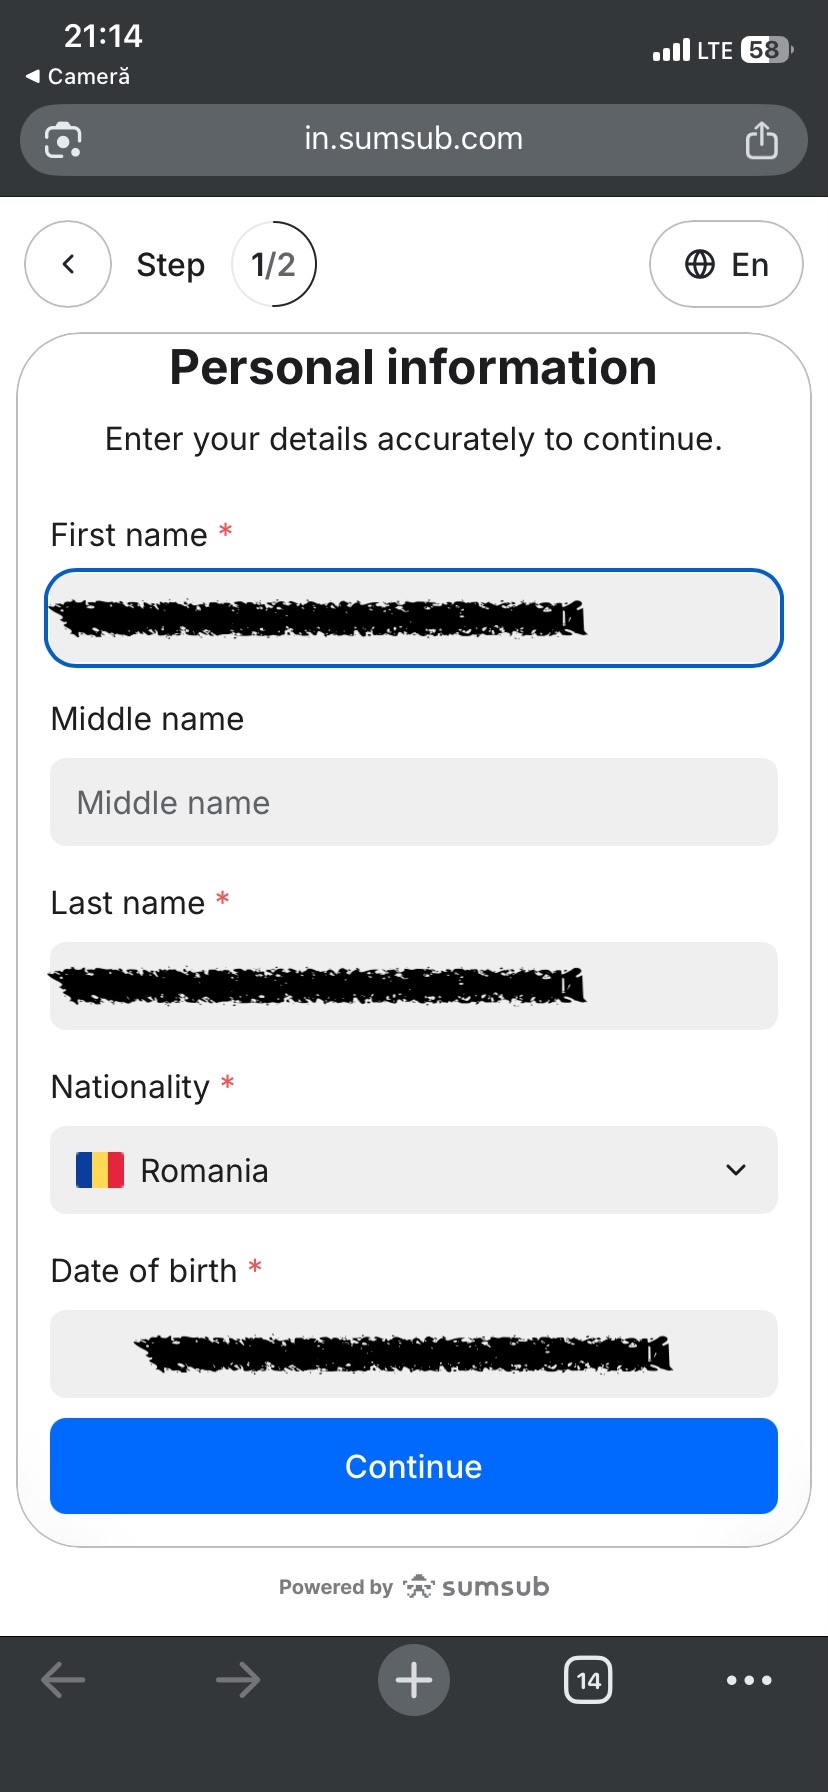Click the Nationality dropdown chevron arrow

(736, 1170)
